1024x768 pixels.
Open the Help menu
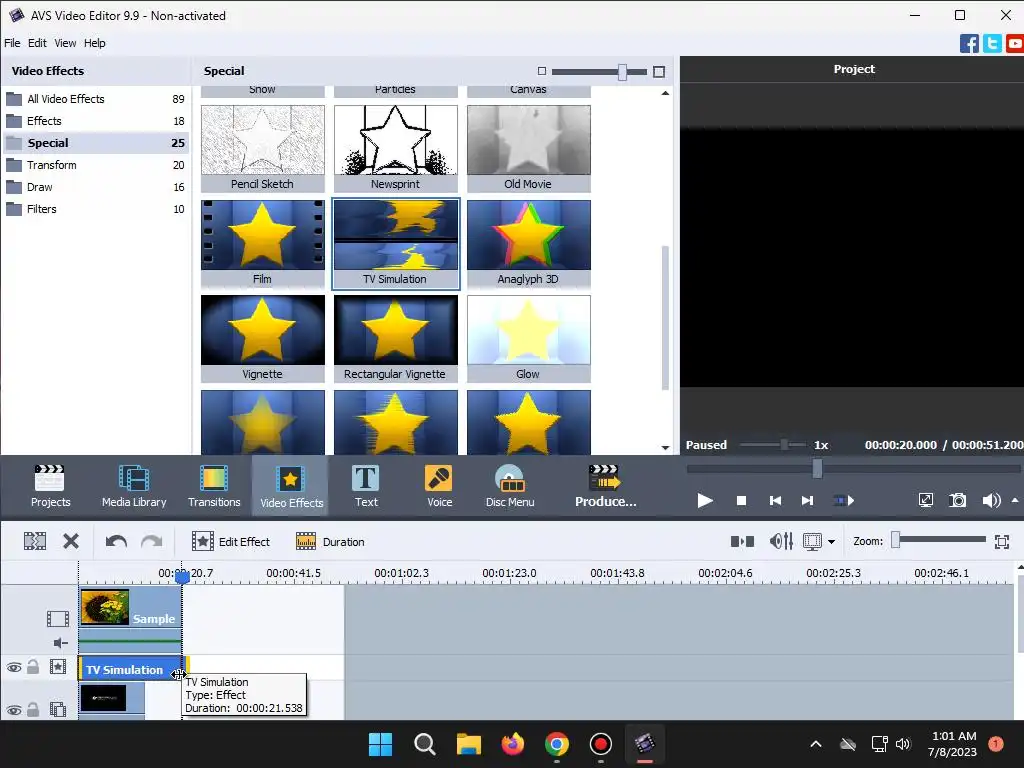pyautogui.click(x=95, y=43)
